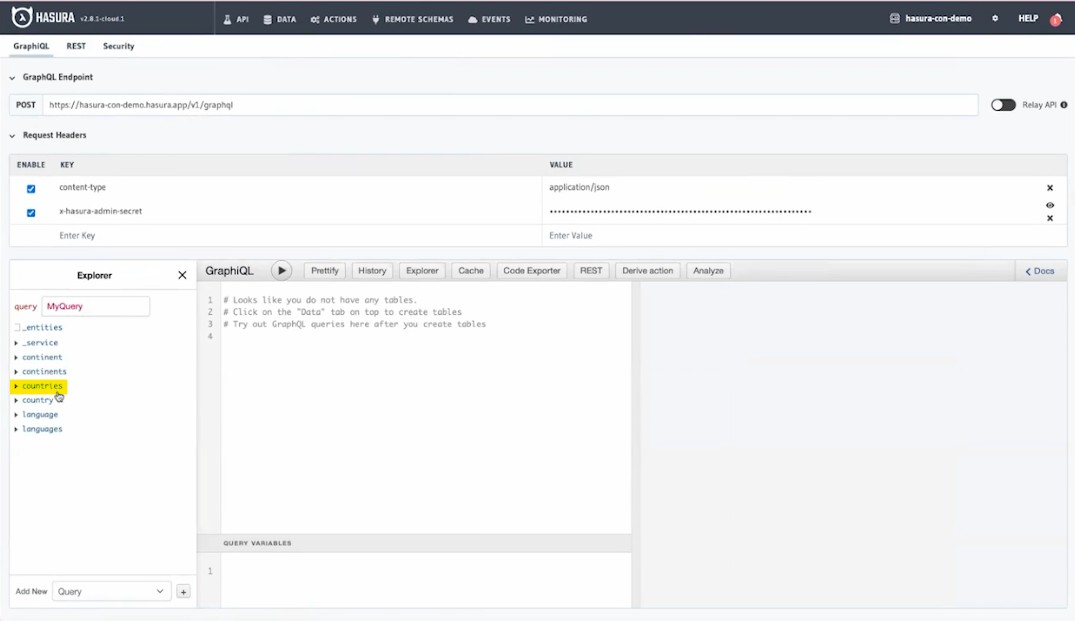The width and height of the screenshot is (1075, 621).
Task: Click the notification bell icon
Action: pos(1056,19)
